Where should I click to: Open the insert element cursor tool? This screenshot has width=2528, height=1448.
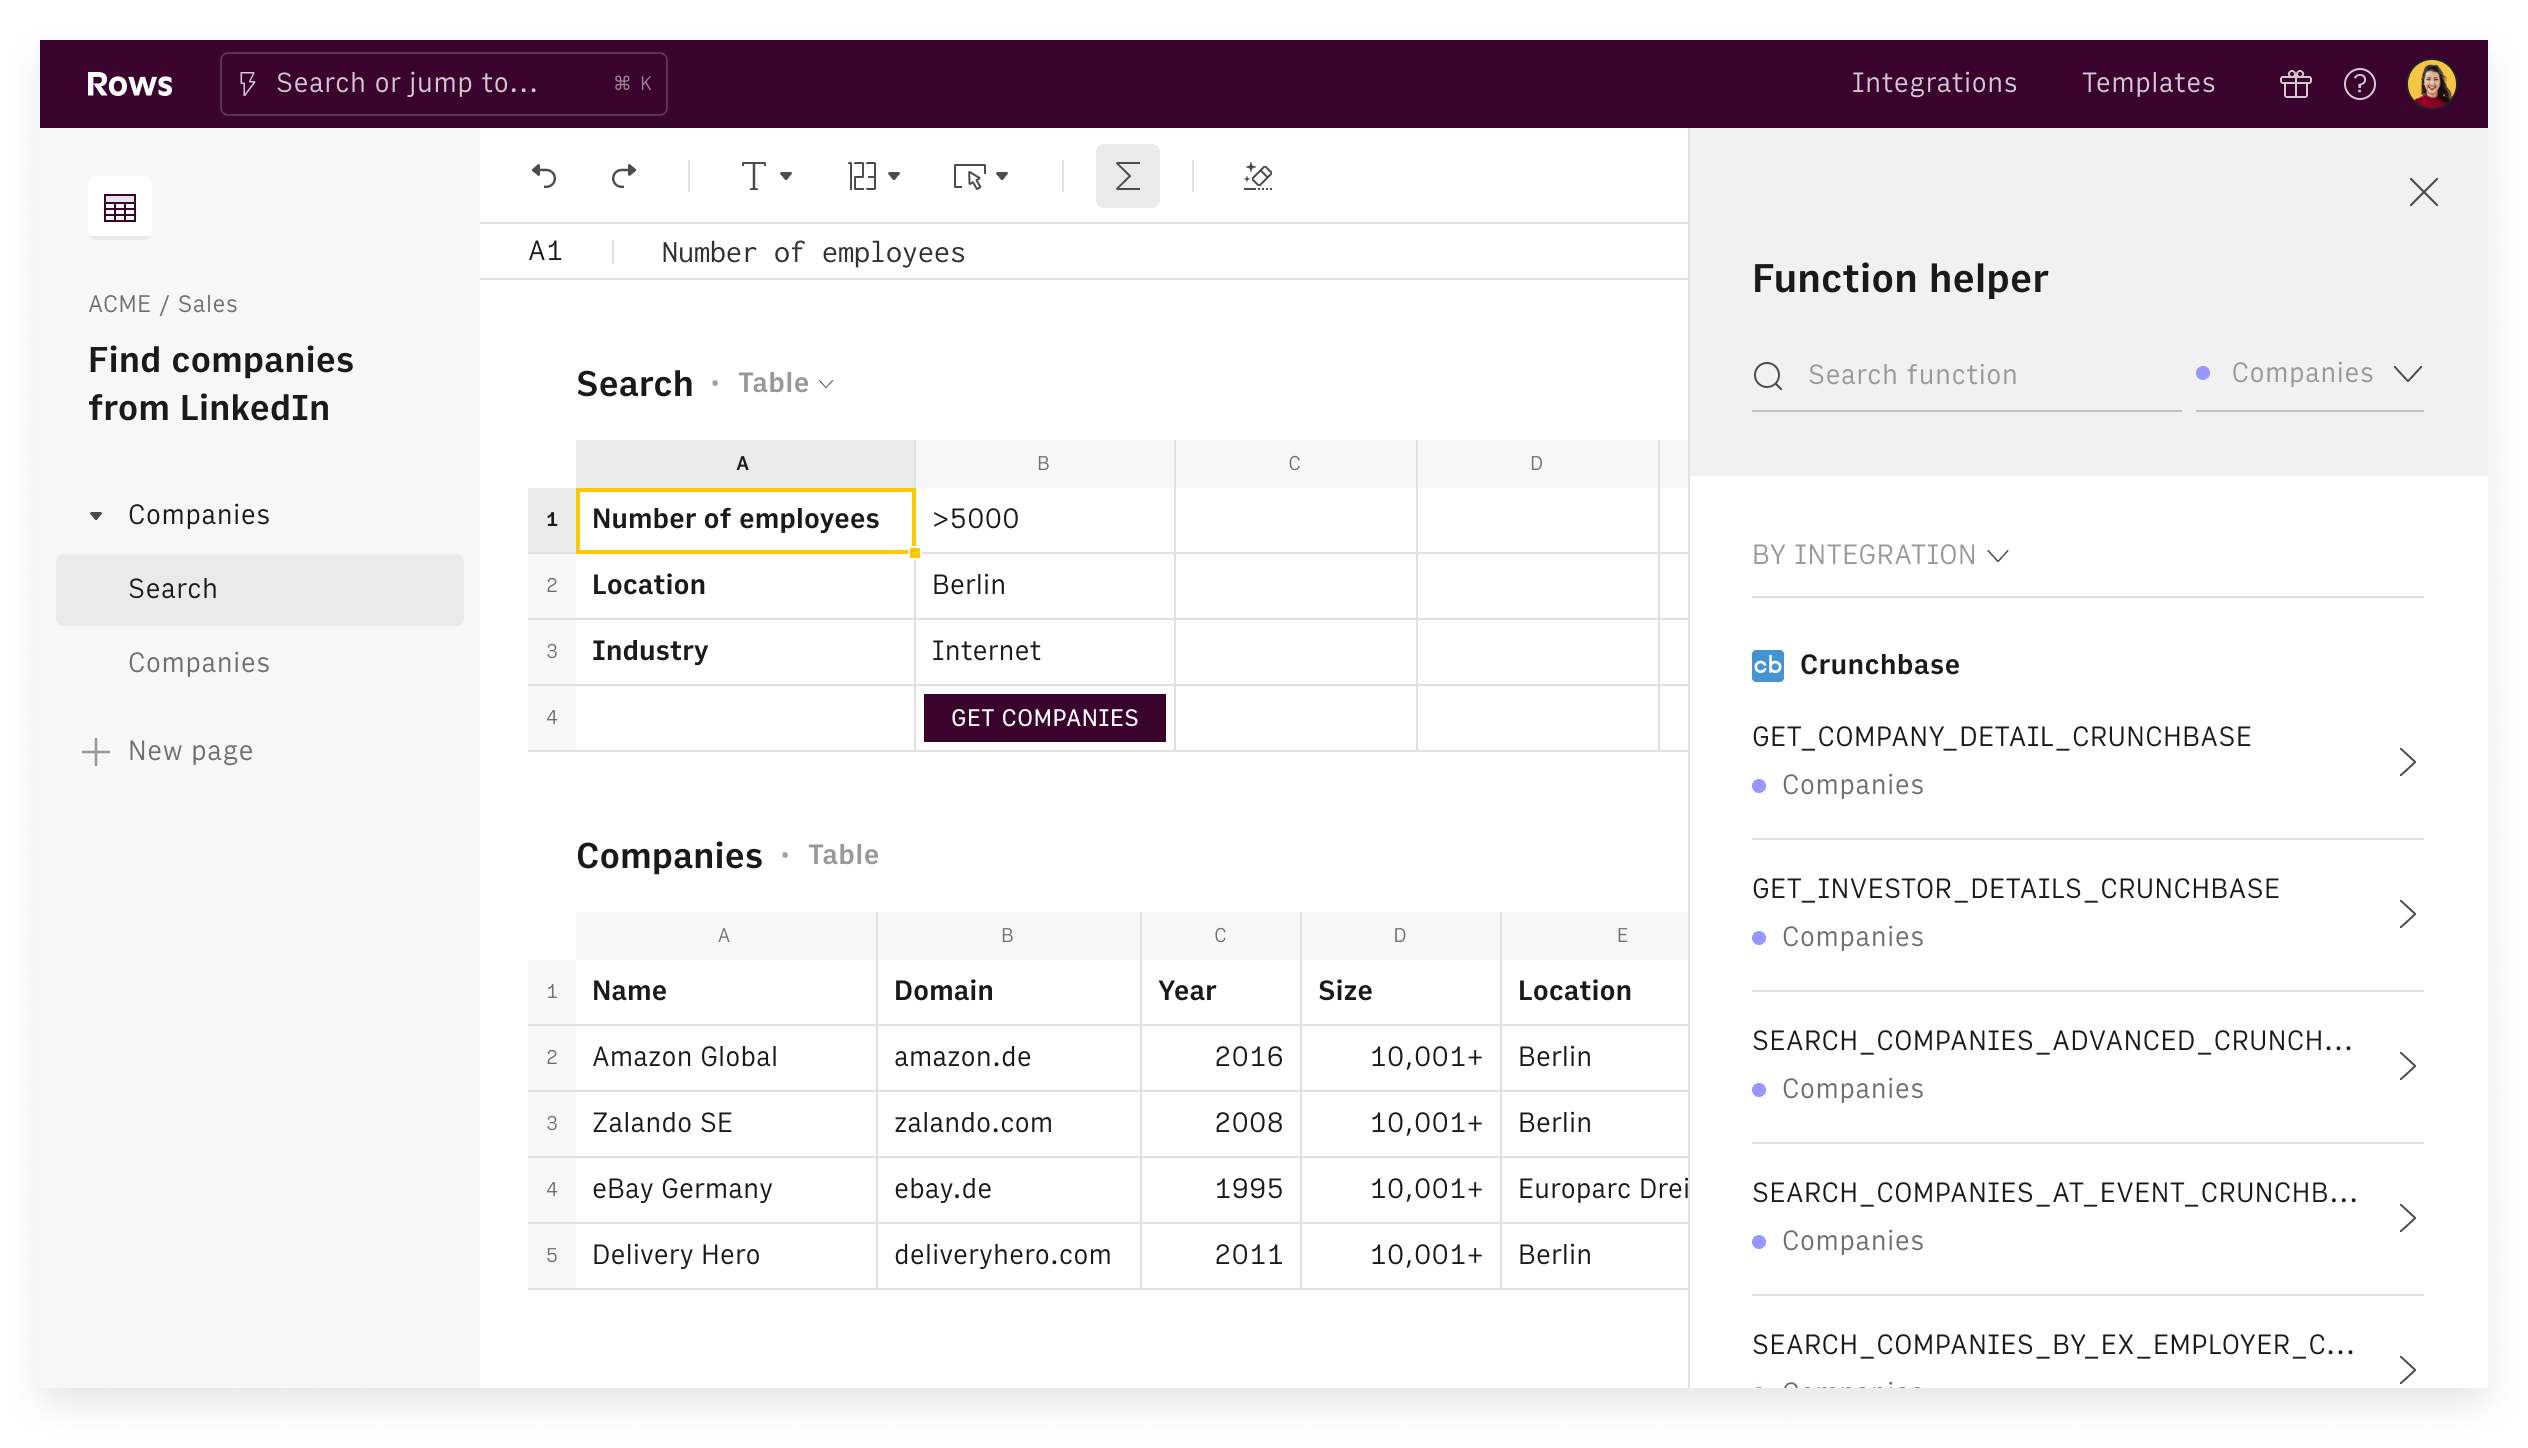pyautogui.click(x=969, y=177)
